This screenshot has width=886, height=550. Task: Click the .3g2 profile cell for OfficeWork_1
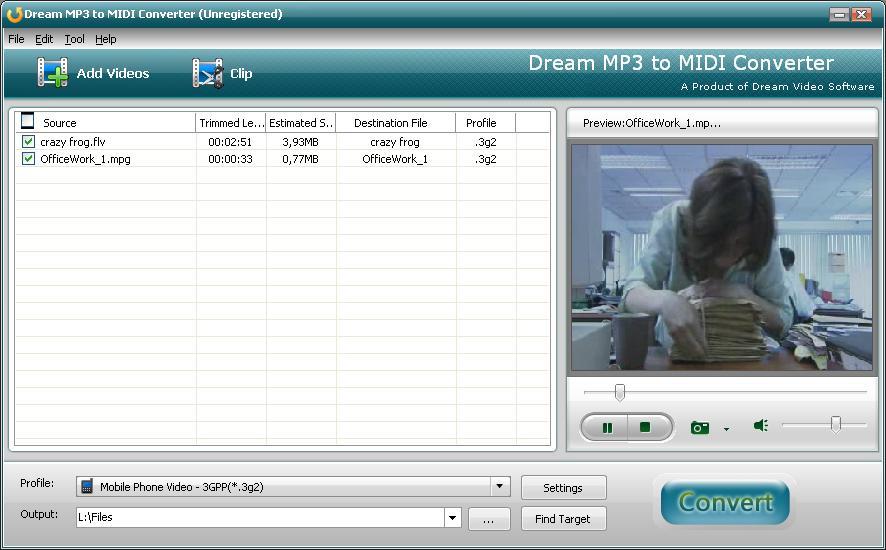tap(485, 159)
